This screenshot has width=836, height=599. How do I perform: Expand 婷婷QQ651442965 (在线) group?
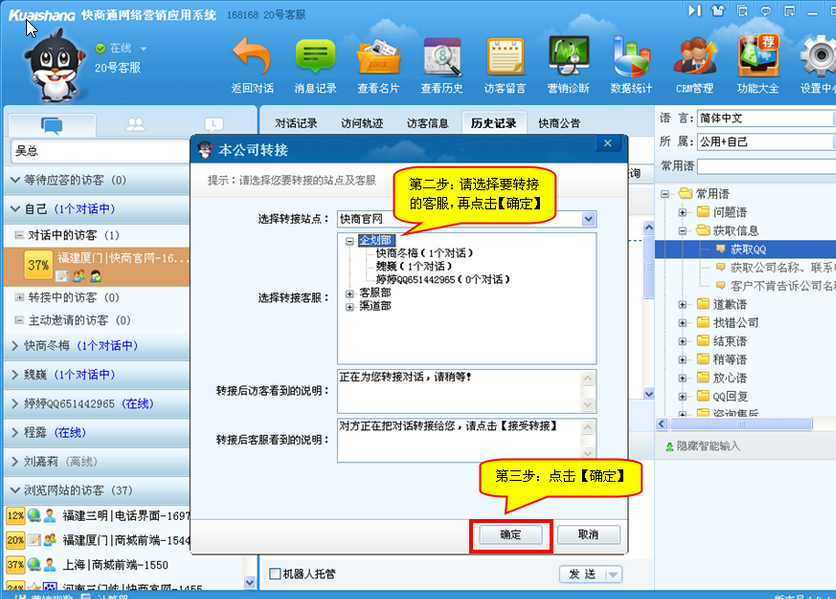coord(15,403)
